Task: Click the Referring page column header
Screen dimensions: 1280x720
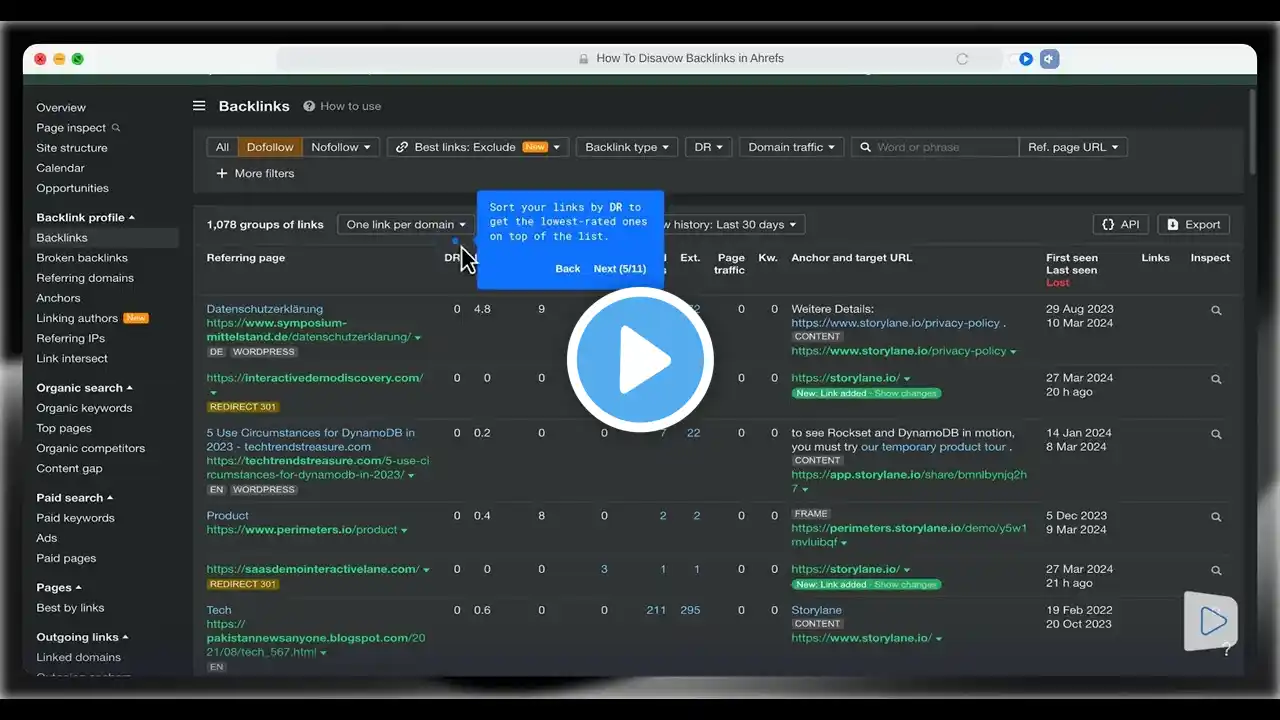Action: point(246,258)
